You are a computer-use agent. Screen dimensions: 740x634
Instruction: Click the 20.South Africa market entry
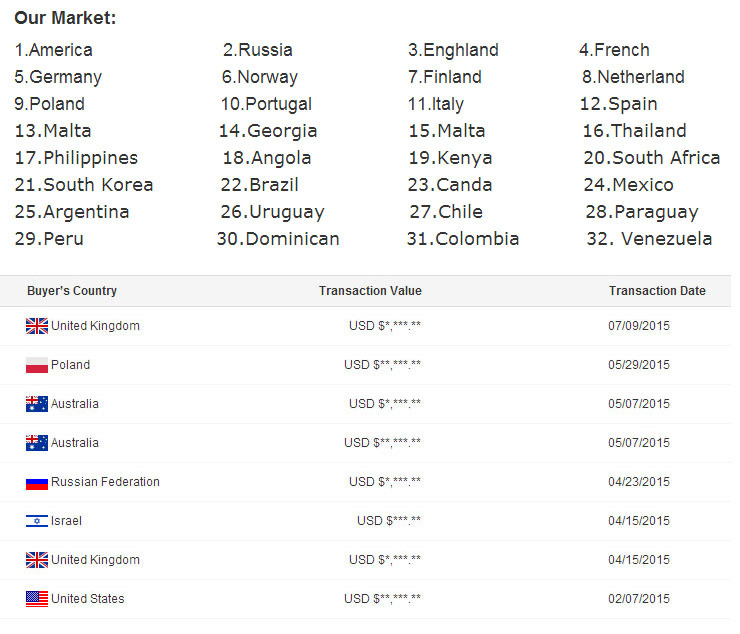(x=652, y=158)
